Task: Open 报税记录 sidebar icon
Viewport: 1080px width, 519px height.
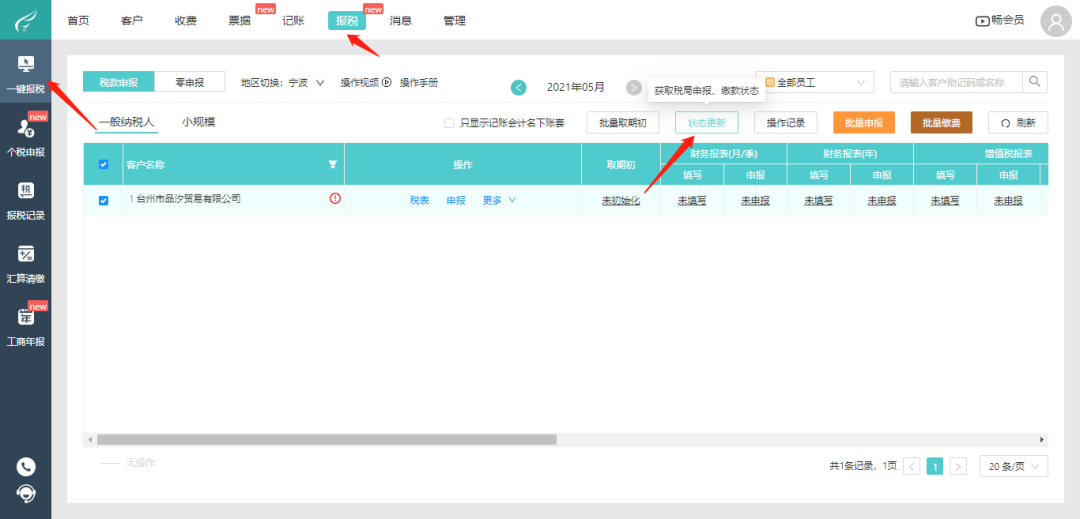Action: (25, 200)
